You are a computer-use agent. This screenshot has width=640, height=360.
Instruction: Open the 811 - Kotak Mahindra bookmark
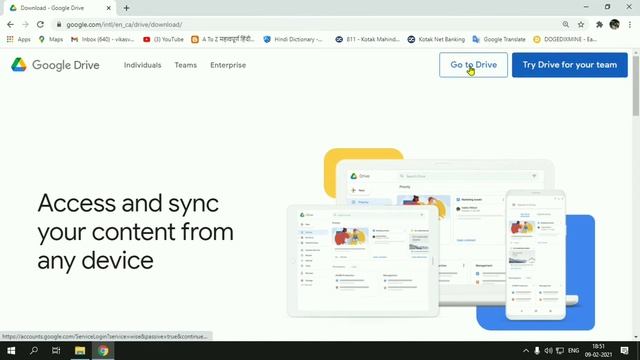(x=367, y=39)
